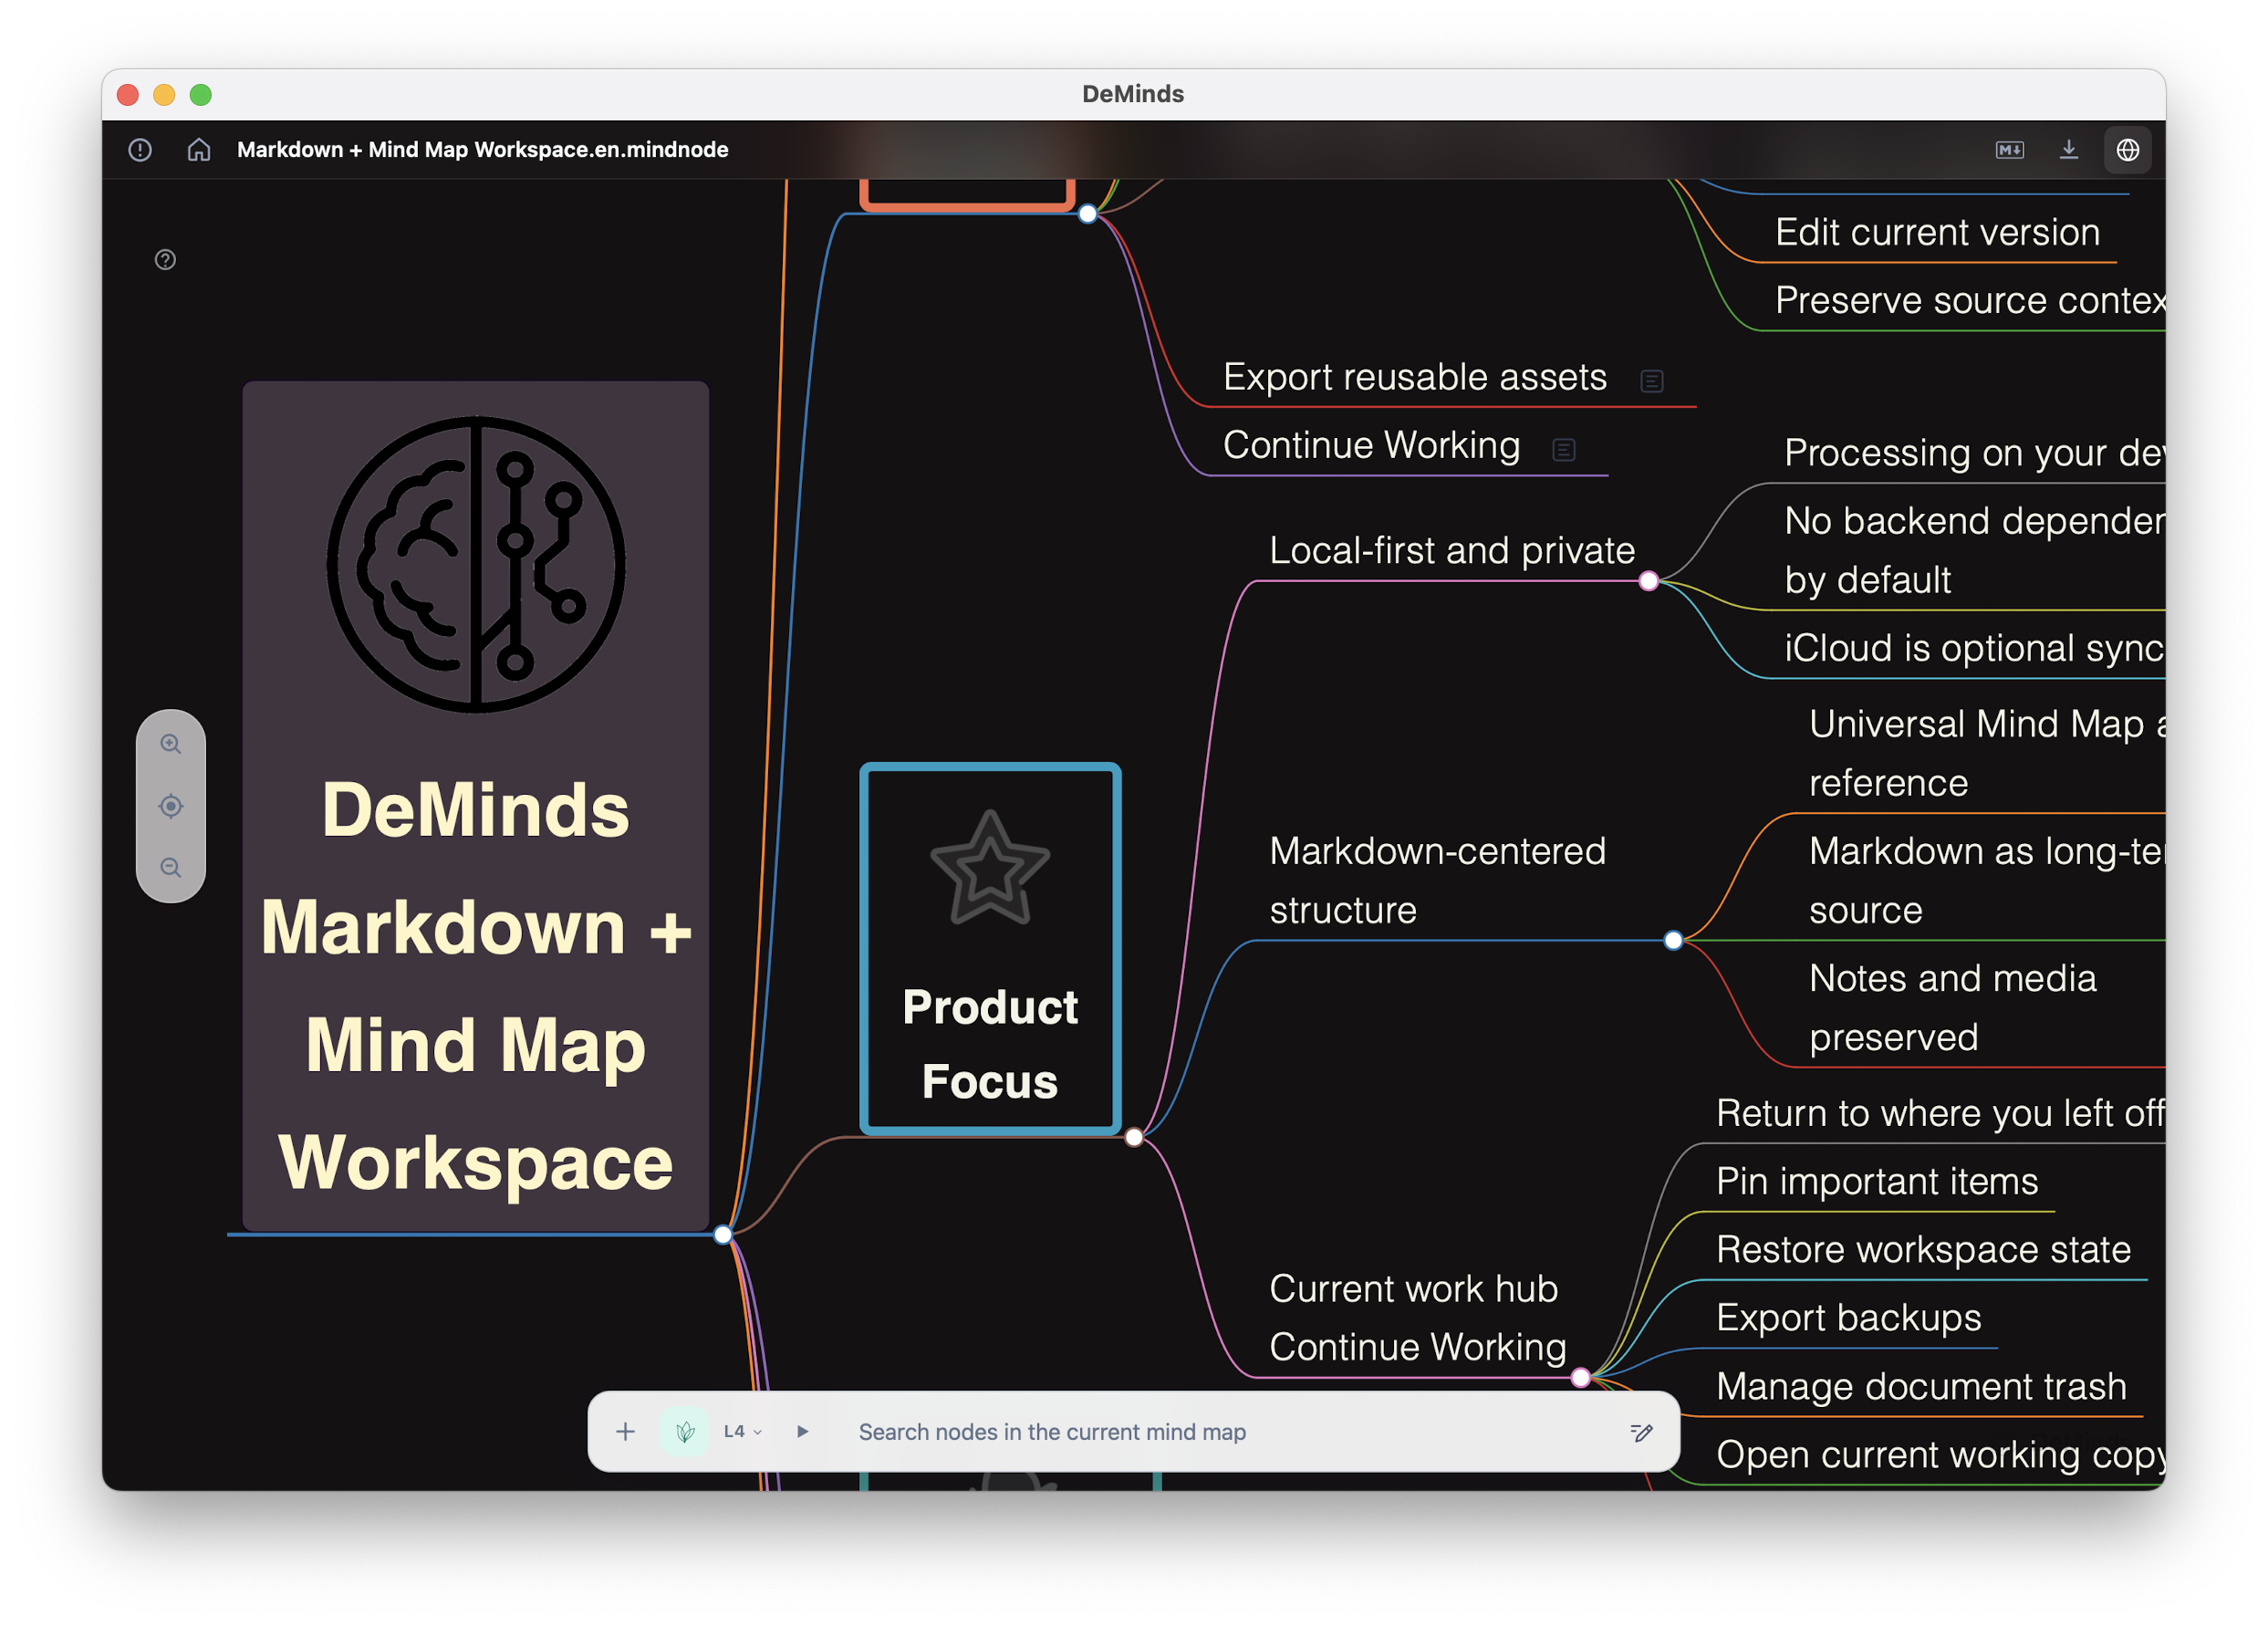The width and height of the screenshot is (2268, 1626).
Task: Select the 'Markdown as long-term source' node
Action: (x=1986, y=880)
